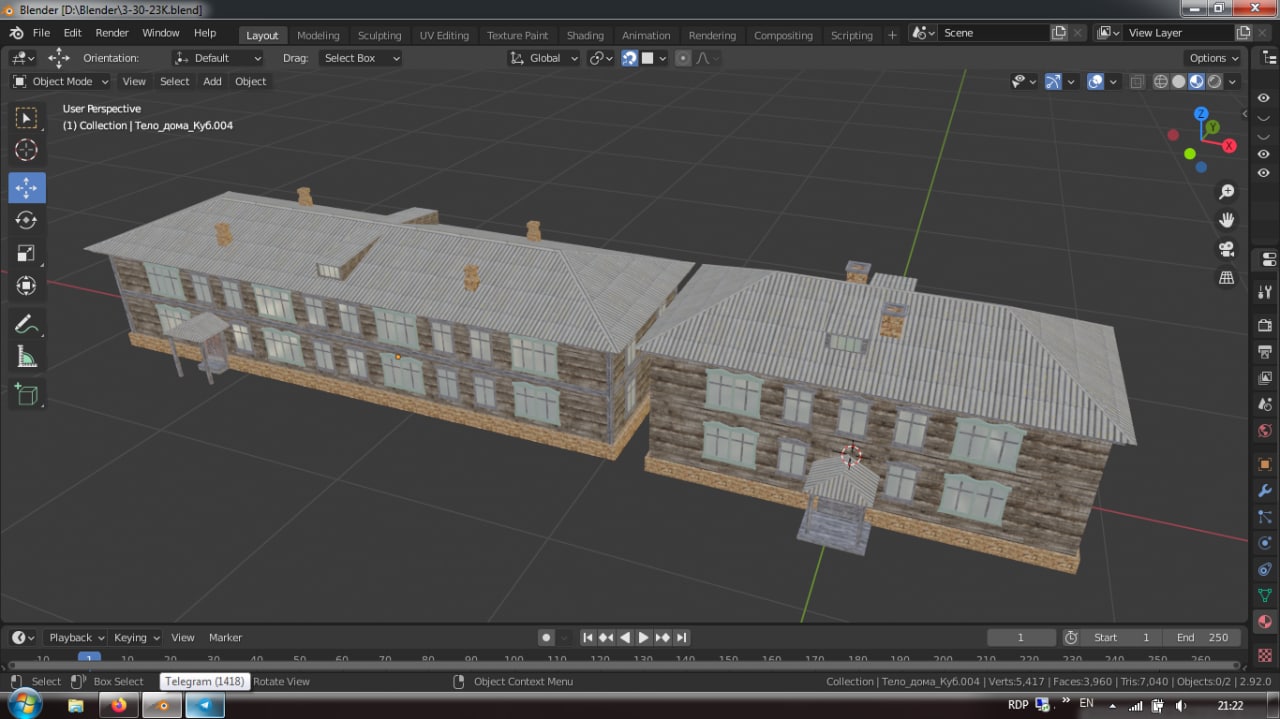
Task: Open Modifier properties wrench tab
Action: tap(1265, 491)
